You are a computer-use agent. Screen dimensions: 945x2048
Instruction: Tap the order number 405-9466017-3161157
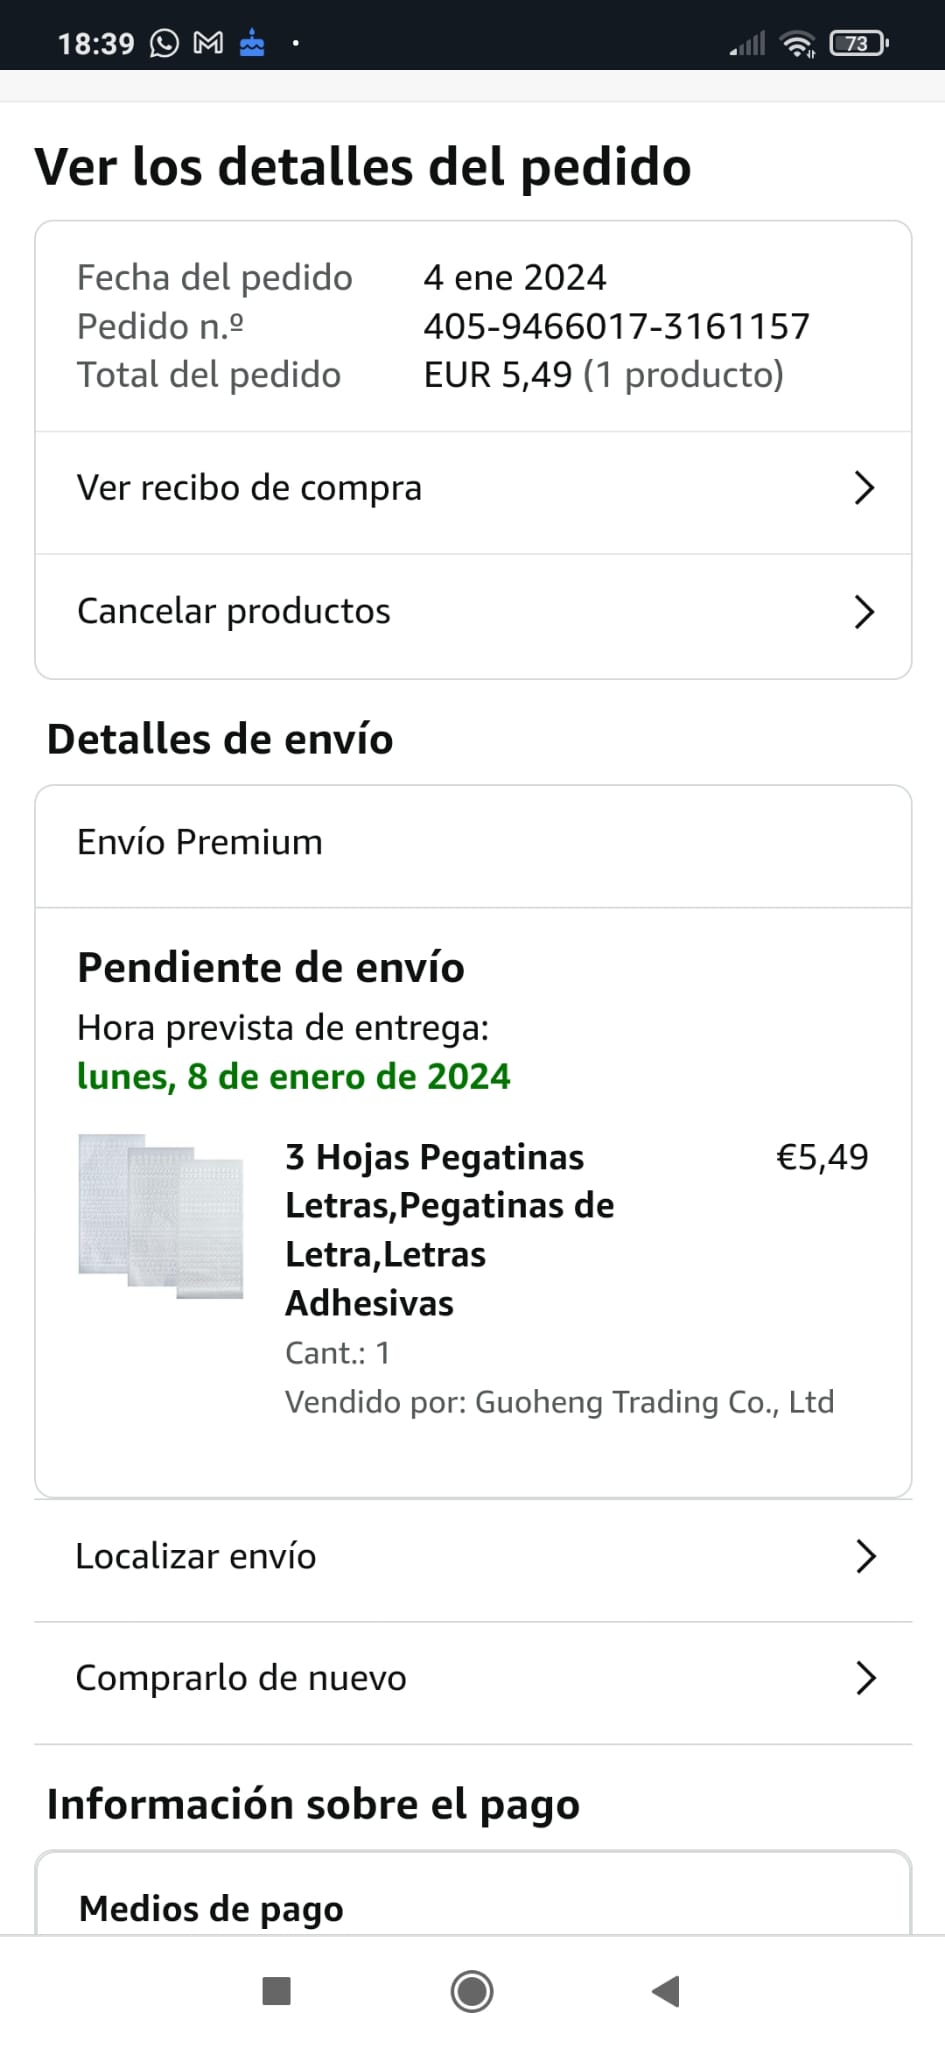[616, 326]
